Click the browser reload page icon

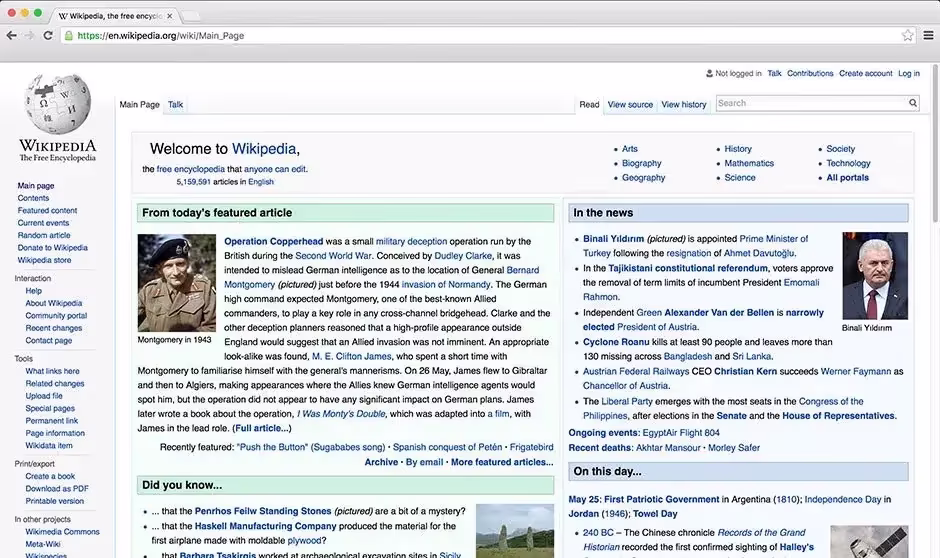[49, 35]
